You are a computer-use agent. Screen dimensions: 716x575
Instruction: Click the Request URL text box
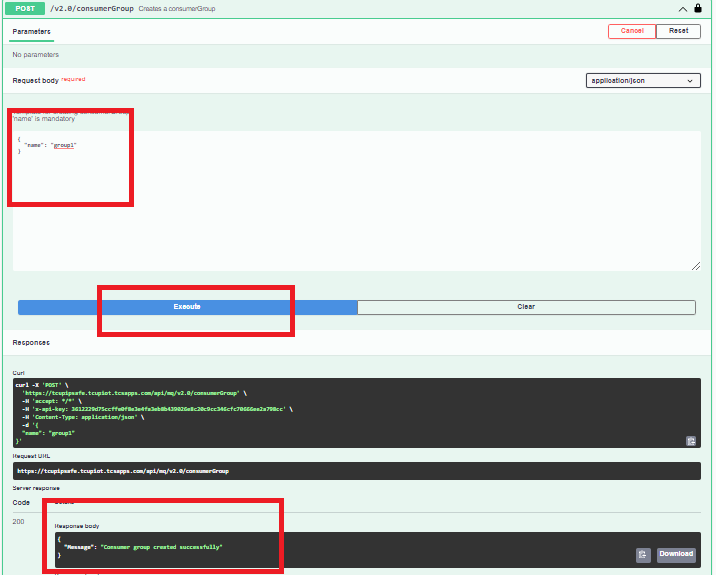pyautogui.click(x=357, y=471)
